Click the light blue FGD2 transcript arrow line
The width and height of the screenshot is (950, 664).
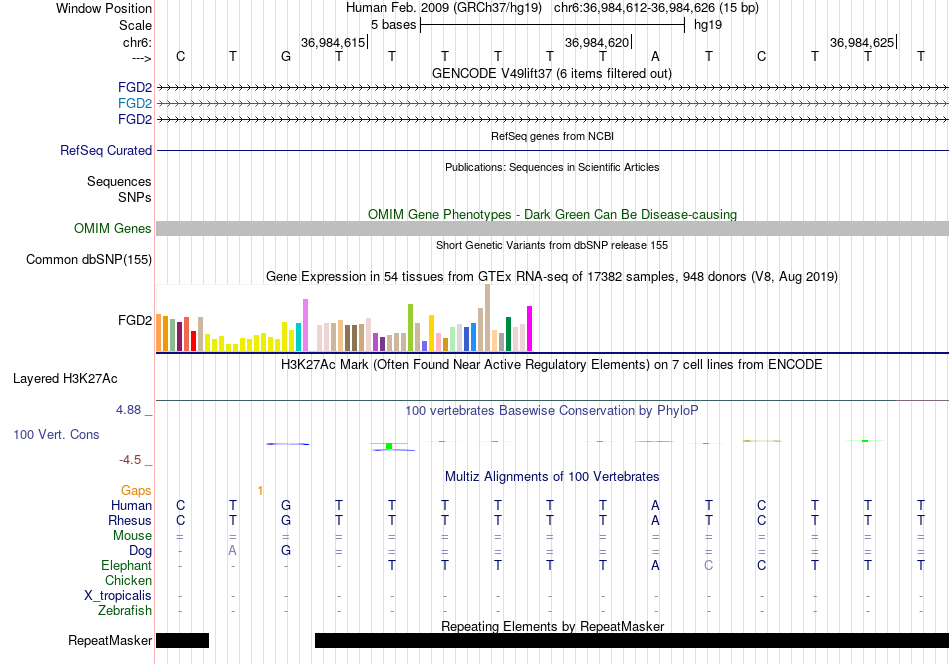point(553,104)
